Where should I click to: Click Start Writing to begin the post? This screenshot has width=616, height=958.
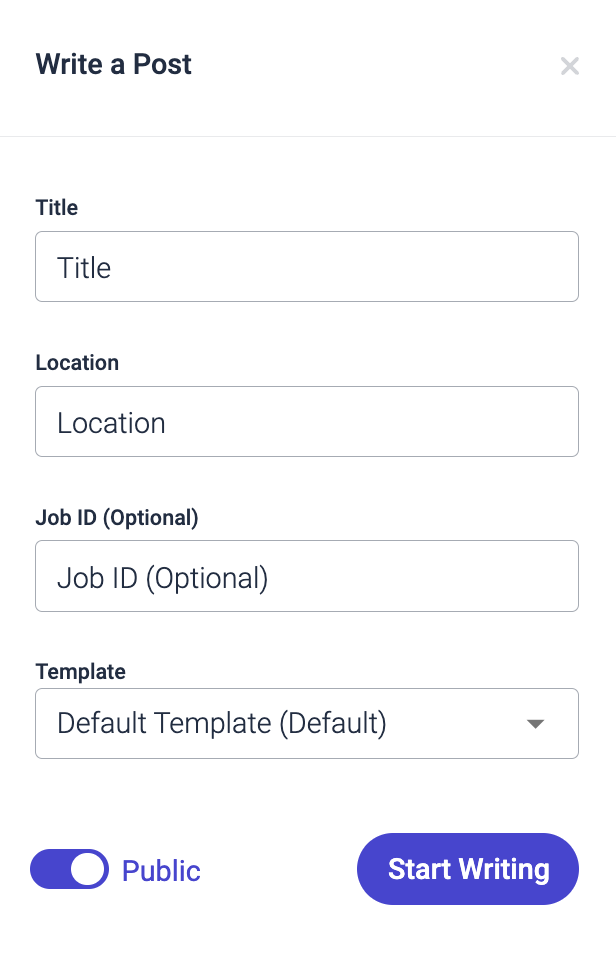click(x=467, y=869)
